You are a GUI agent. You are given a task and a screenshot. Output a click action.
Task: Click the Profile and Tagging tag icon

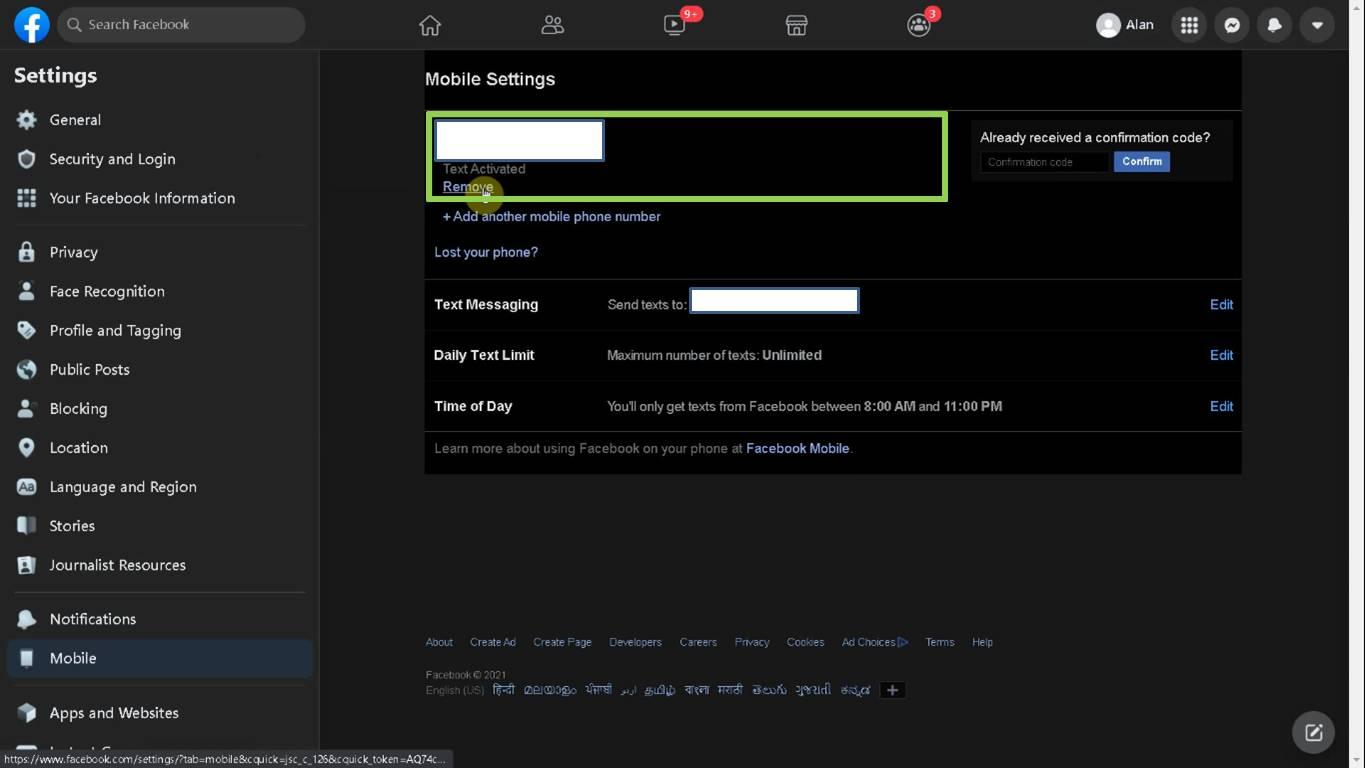27,330
